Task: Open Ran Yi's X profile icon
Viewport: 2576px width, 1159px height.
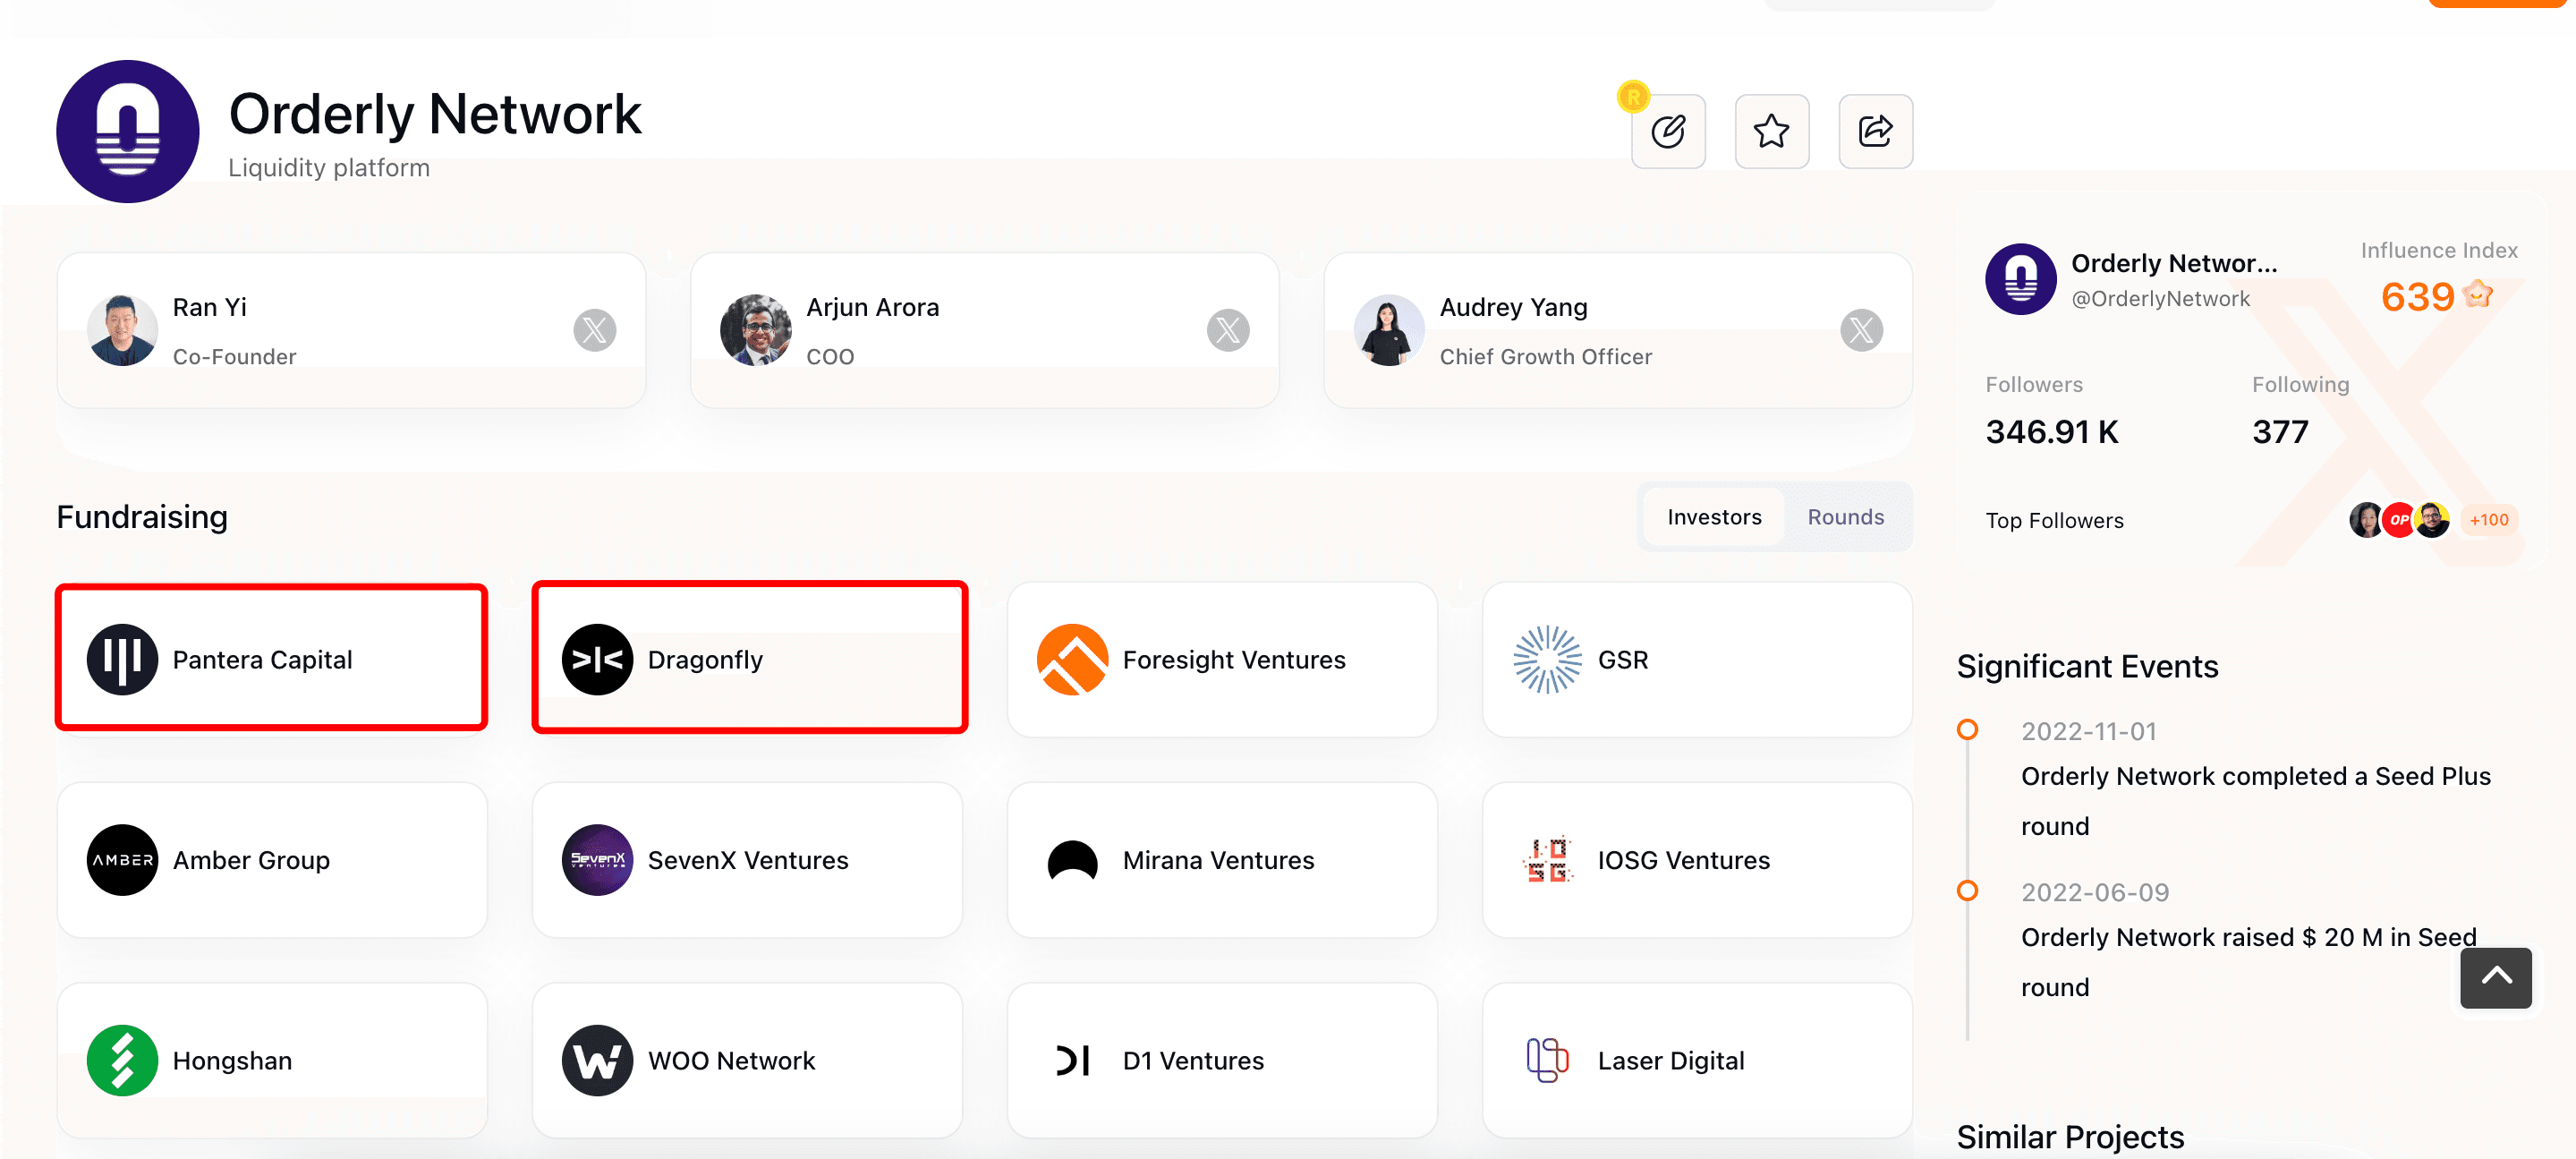Action: click(x=594, y=330)
